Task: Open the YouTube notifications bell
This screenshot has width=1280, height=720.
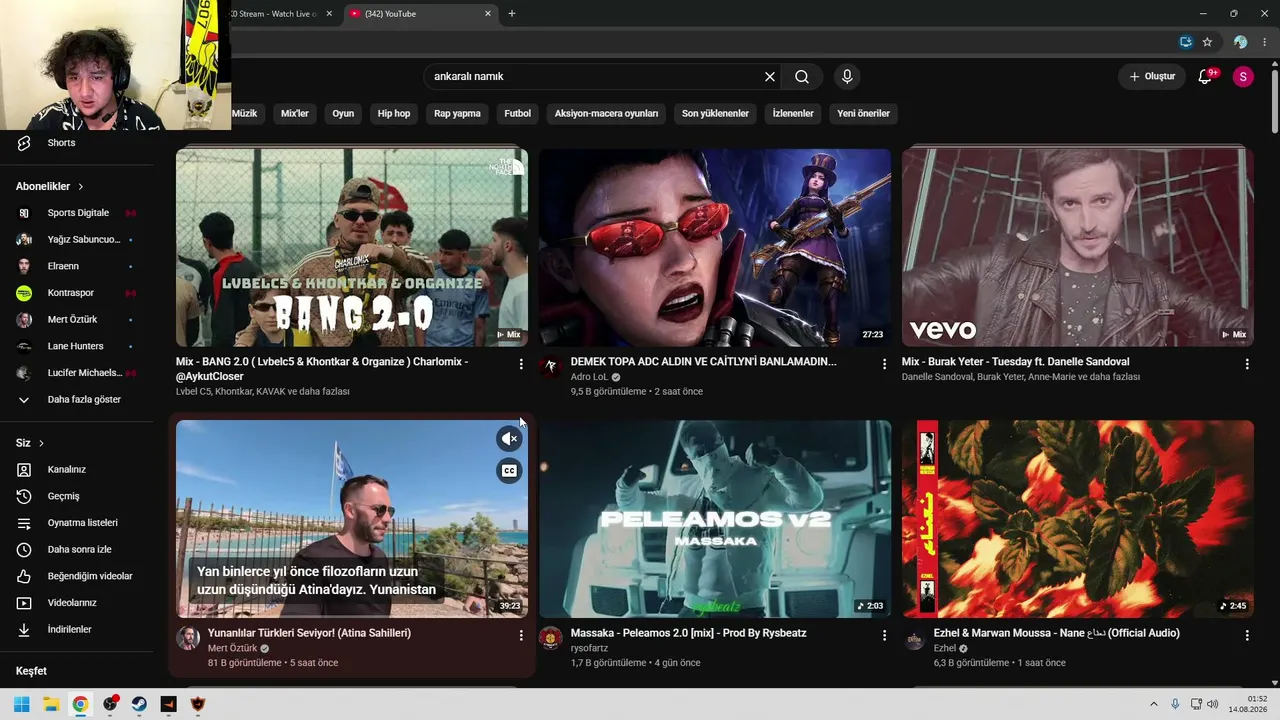Action: (1205, 77)
